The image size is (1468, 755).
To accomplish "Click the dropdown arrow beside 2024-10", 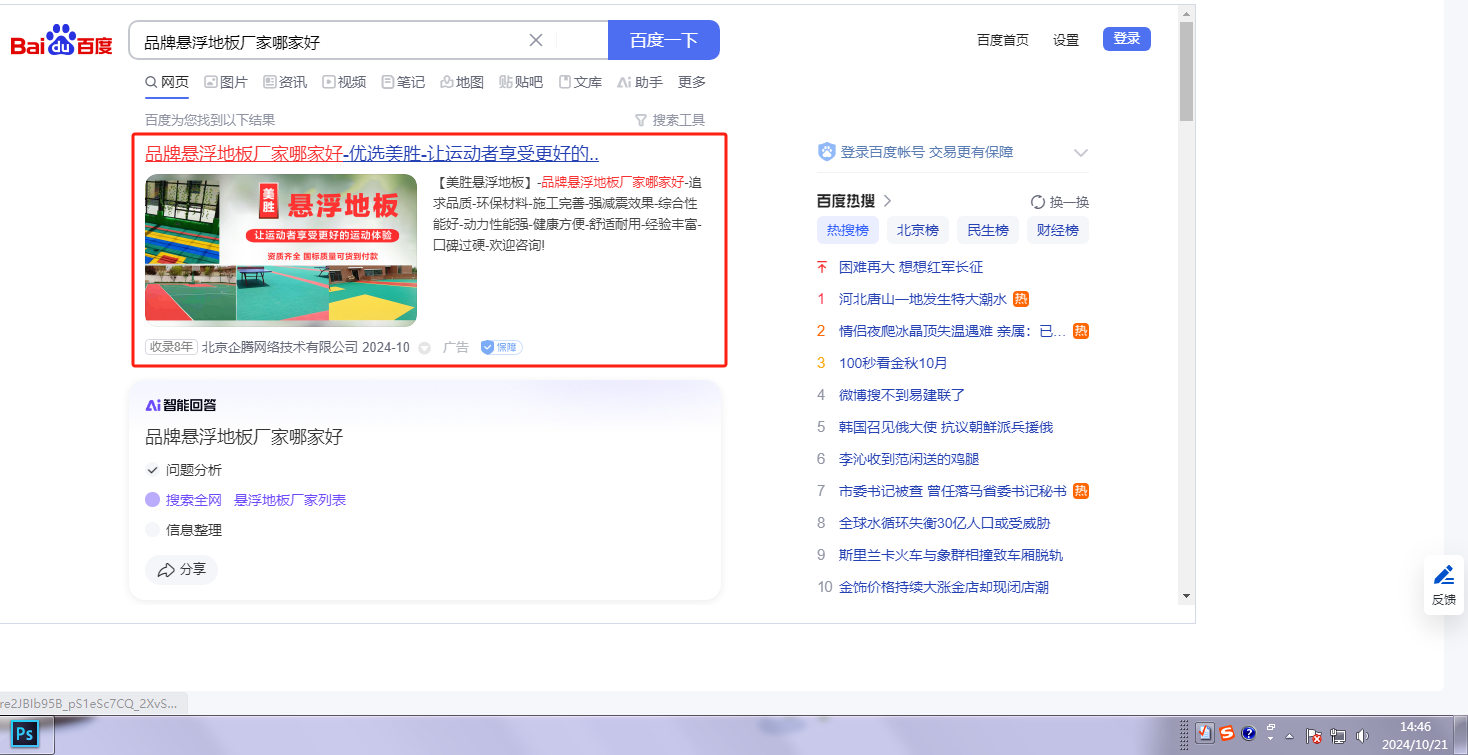I will tap(424, 348).
